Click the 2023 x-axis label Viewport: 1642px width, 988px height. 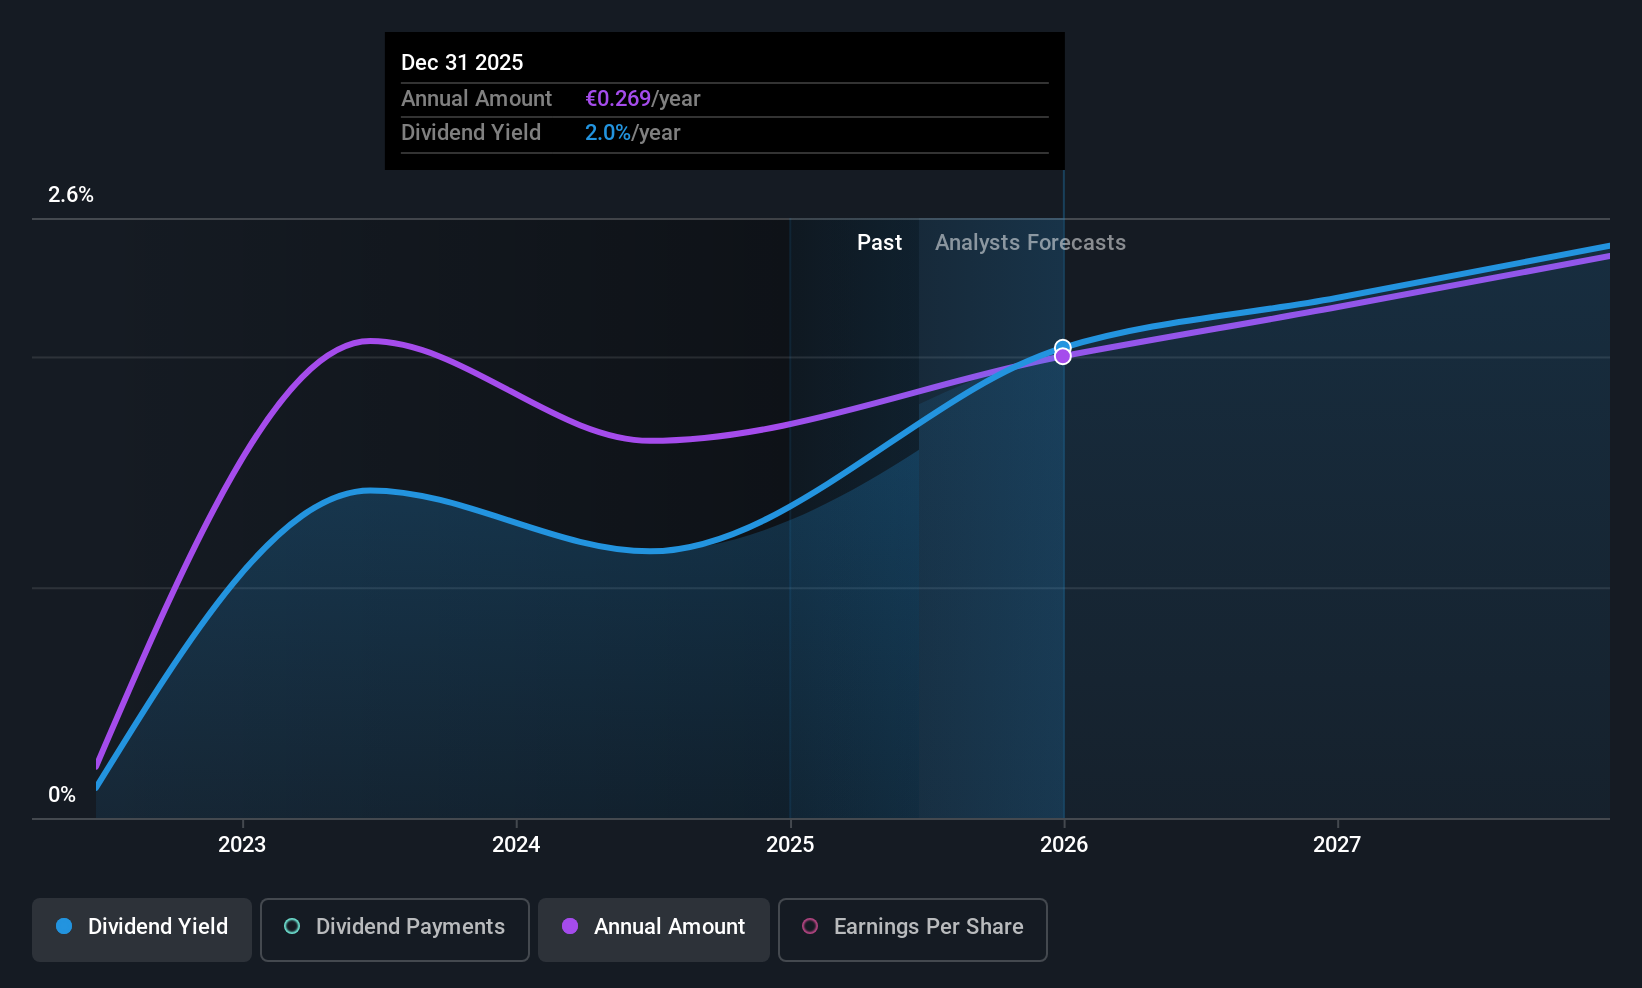coord(242,845)
